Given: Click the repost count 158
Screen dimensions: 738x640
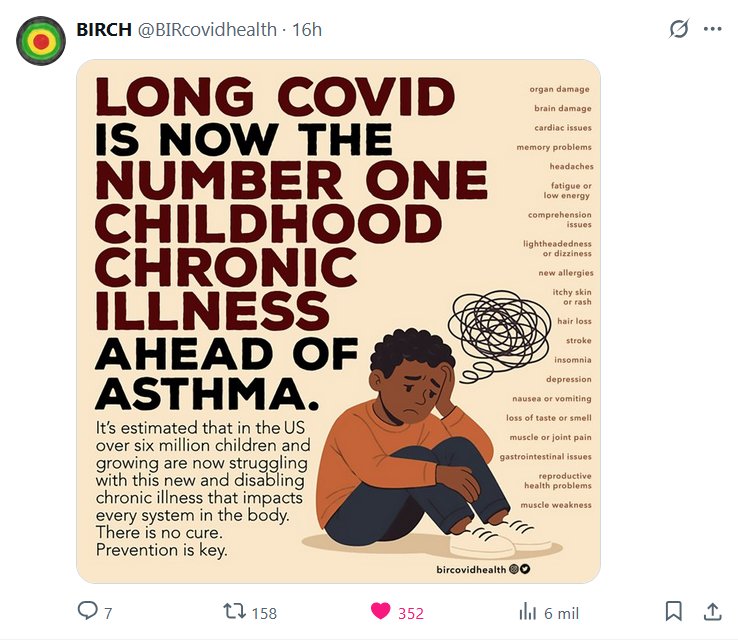Looking at the screenshot, I should click(264, 613).
